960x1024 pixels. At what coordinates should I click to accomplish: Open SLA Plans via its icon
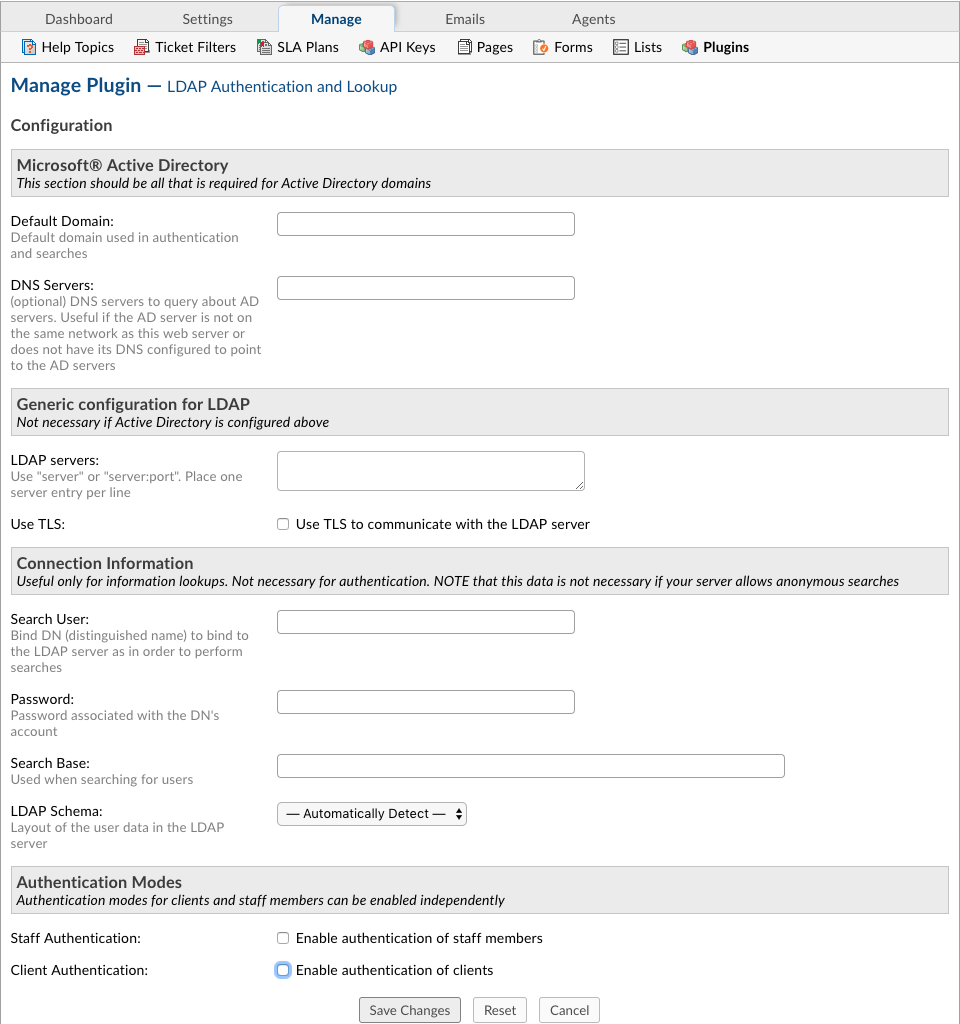(x=264, y=47)
